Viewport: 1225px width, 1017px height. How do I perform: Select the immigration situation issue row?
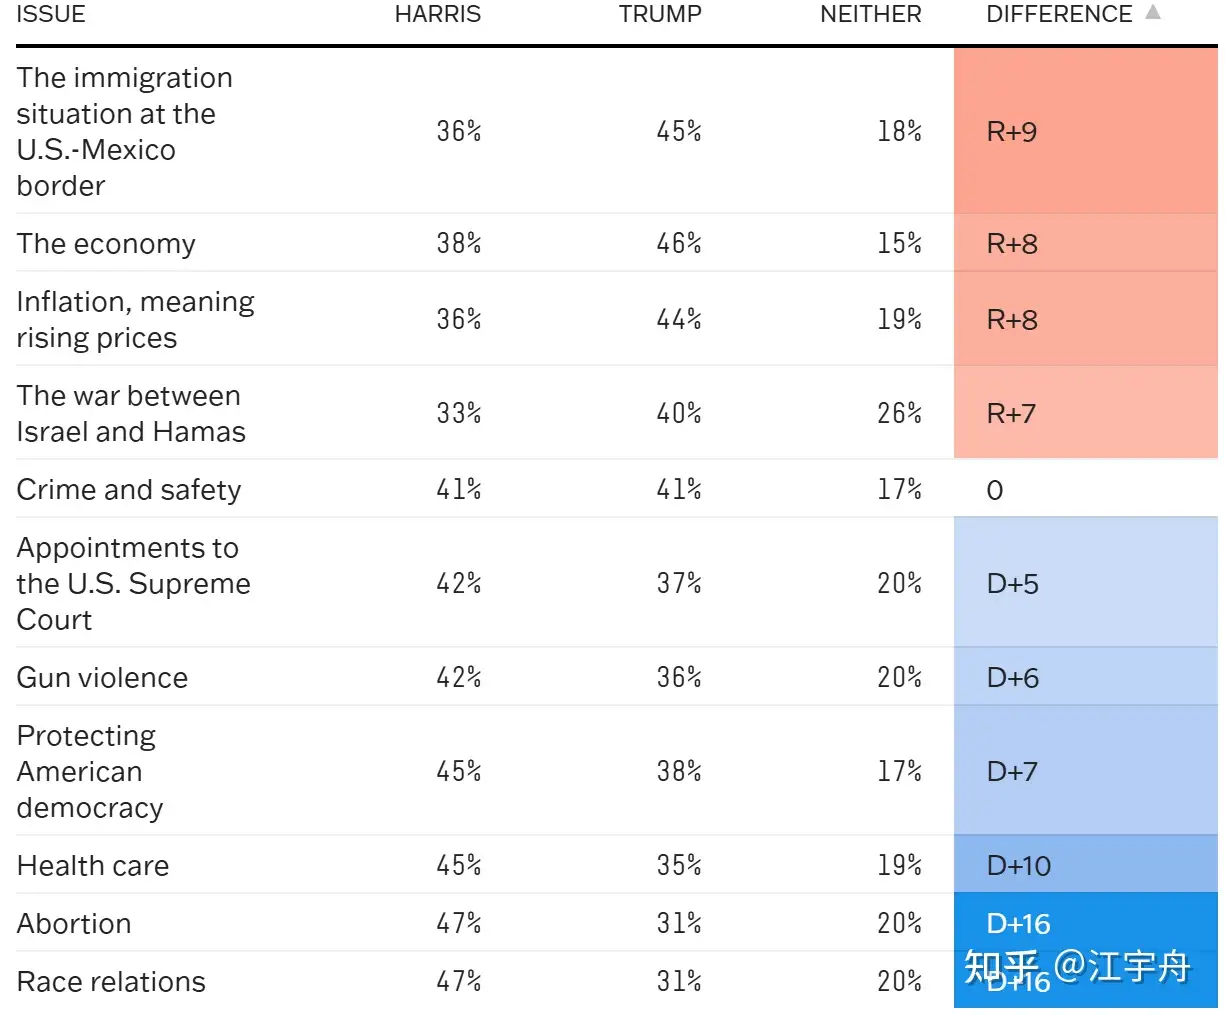point(124,131)
